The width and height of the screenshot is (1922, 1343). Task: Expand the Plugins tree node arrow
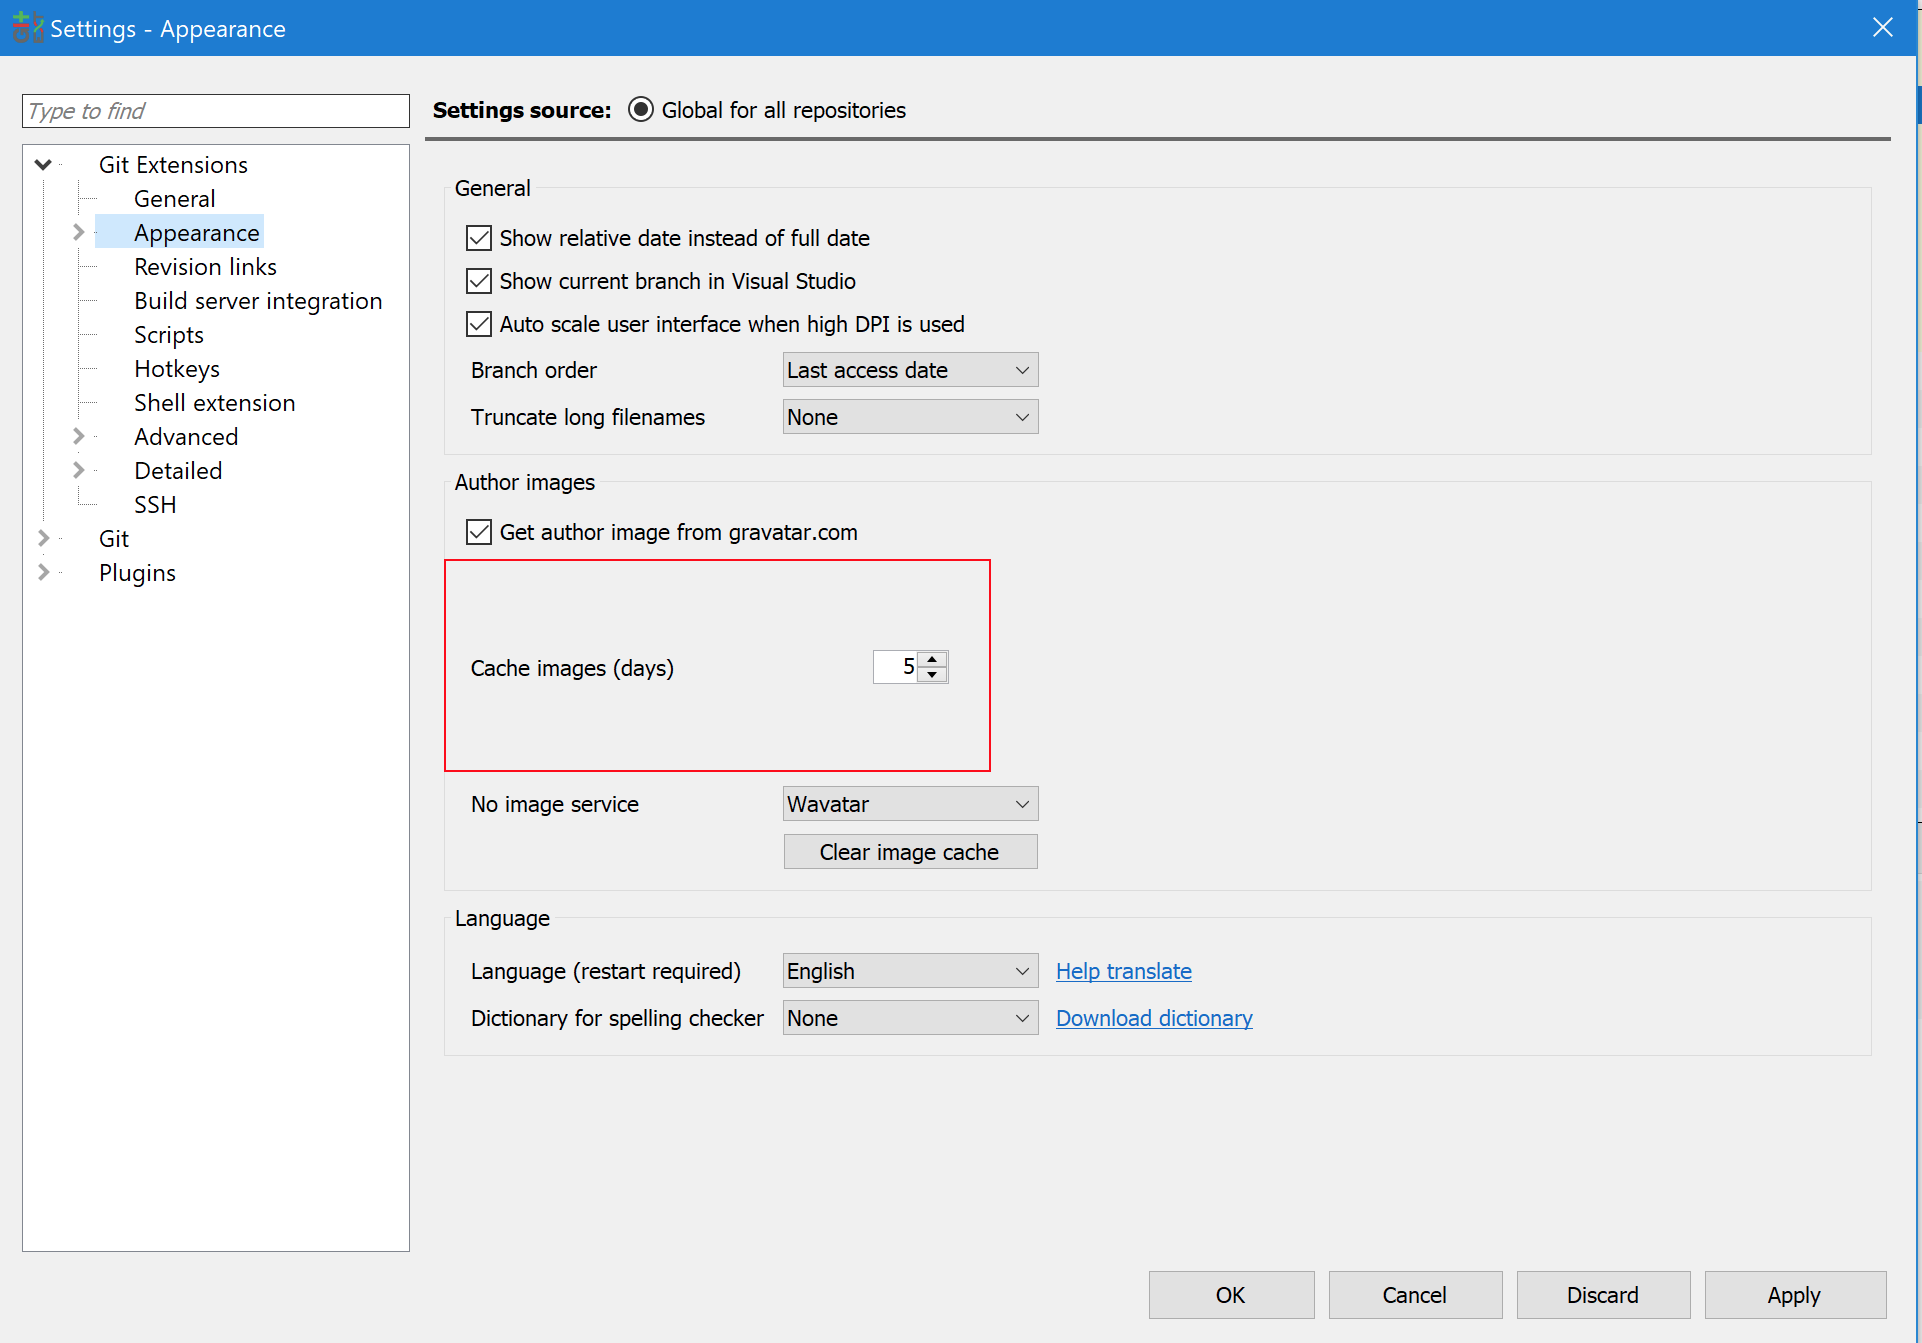point(43,572)
